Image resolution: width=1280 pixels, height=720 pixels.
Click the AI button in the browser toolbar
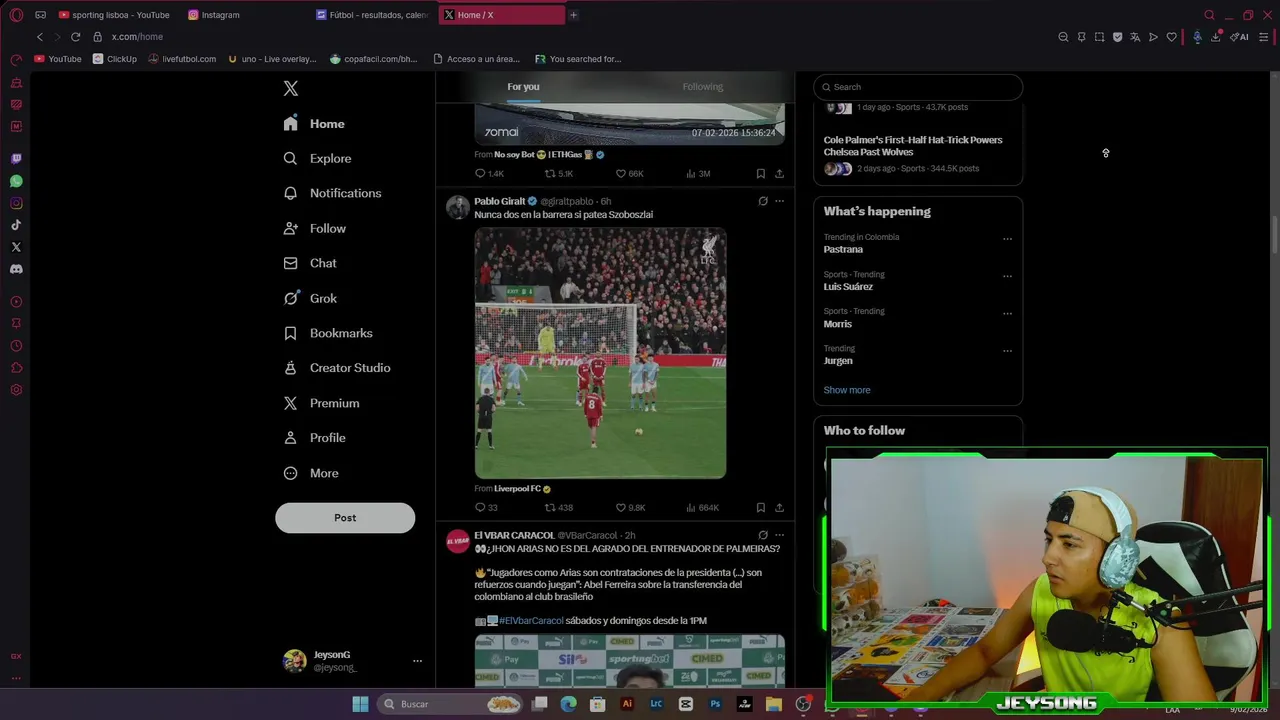1240,37
